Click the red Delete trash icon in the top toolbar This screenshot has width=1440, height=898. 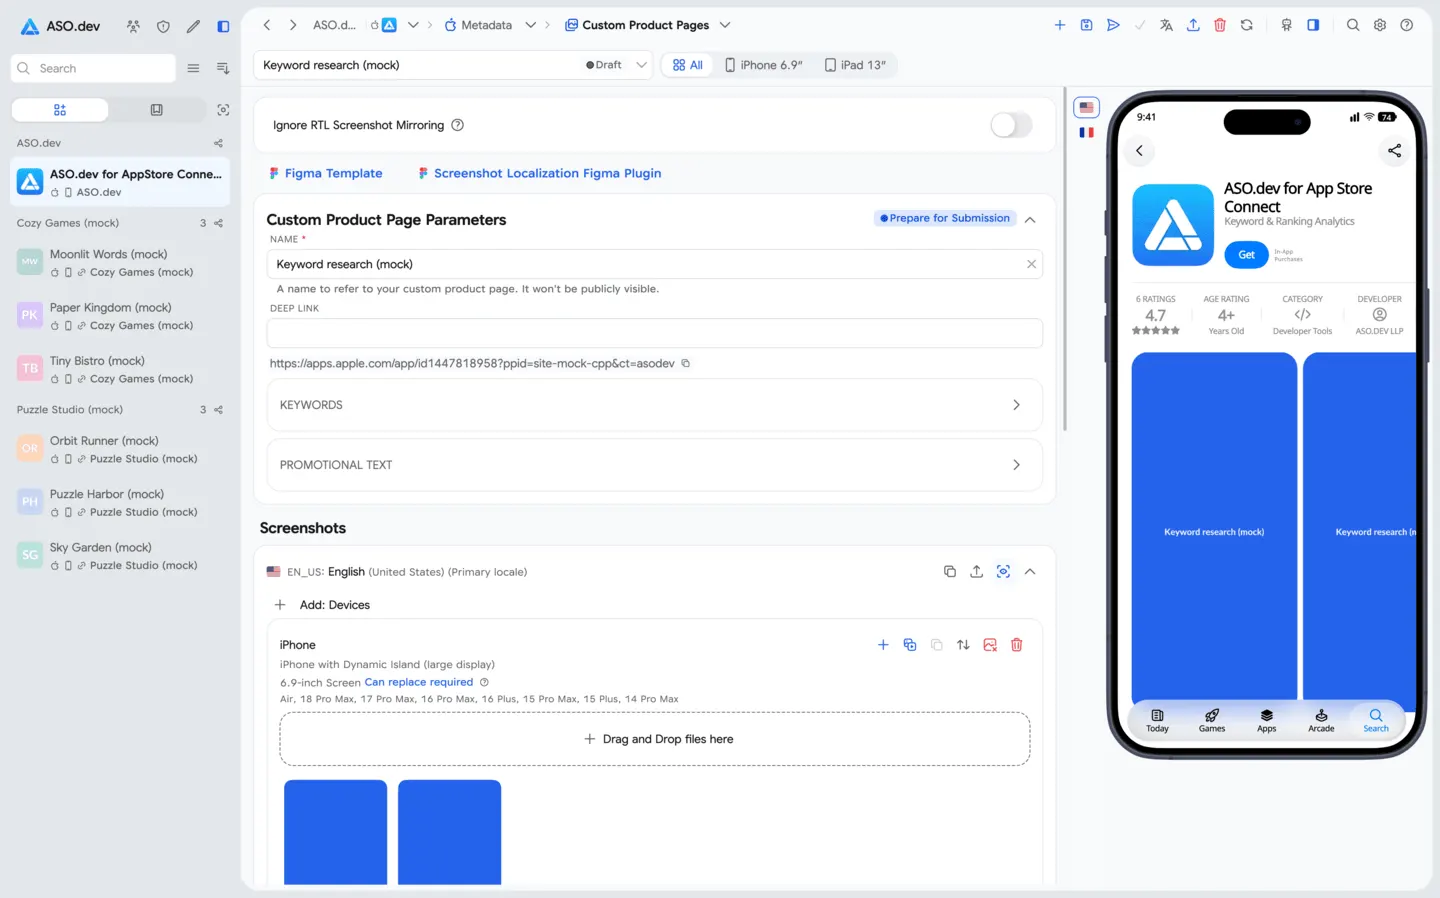(1220, 25)
